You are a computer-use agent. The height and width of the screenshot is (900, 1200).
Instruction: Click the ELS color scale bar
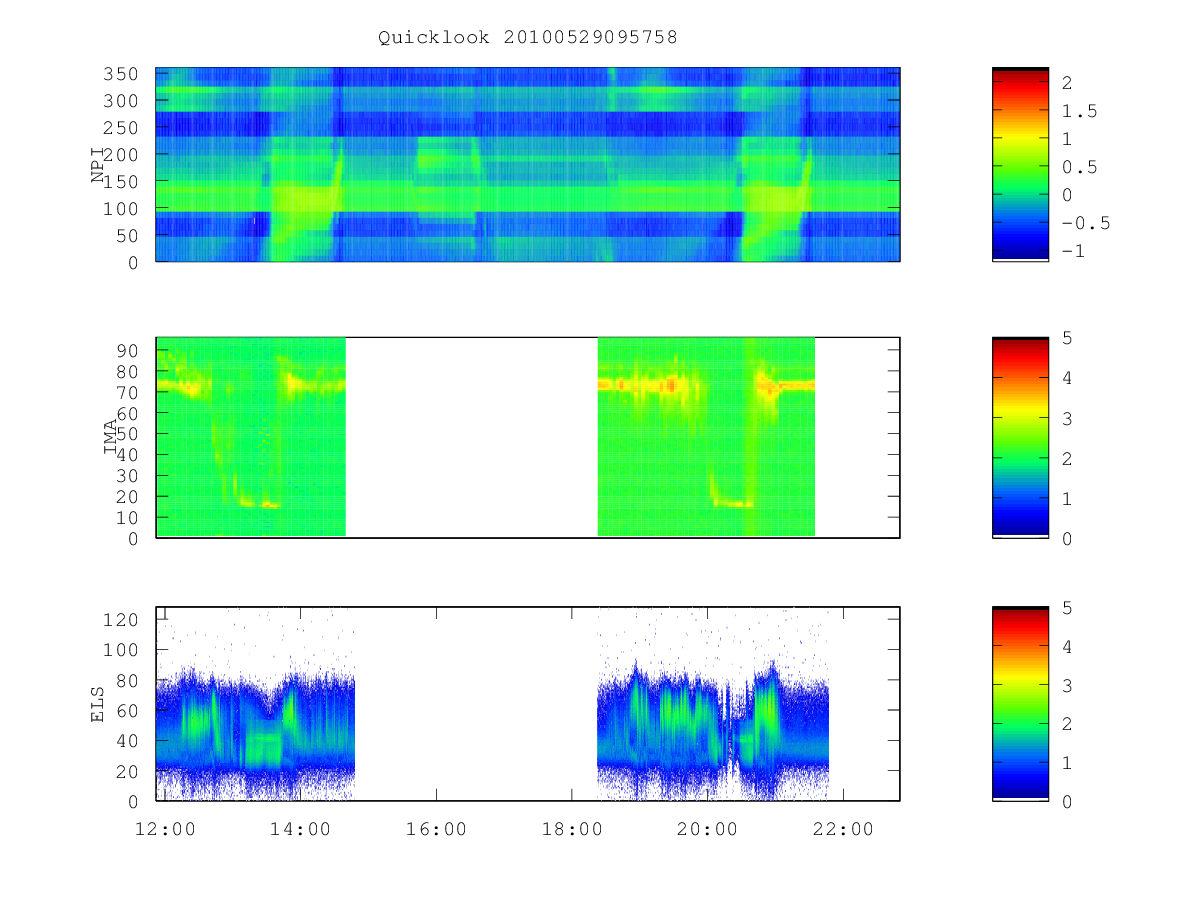click(x=1020, y=703)
